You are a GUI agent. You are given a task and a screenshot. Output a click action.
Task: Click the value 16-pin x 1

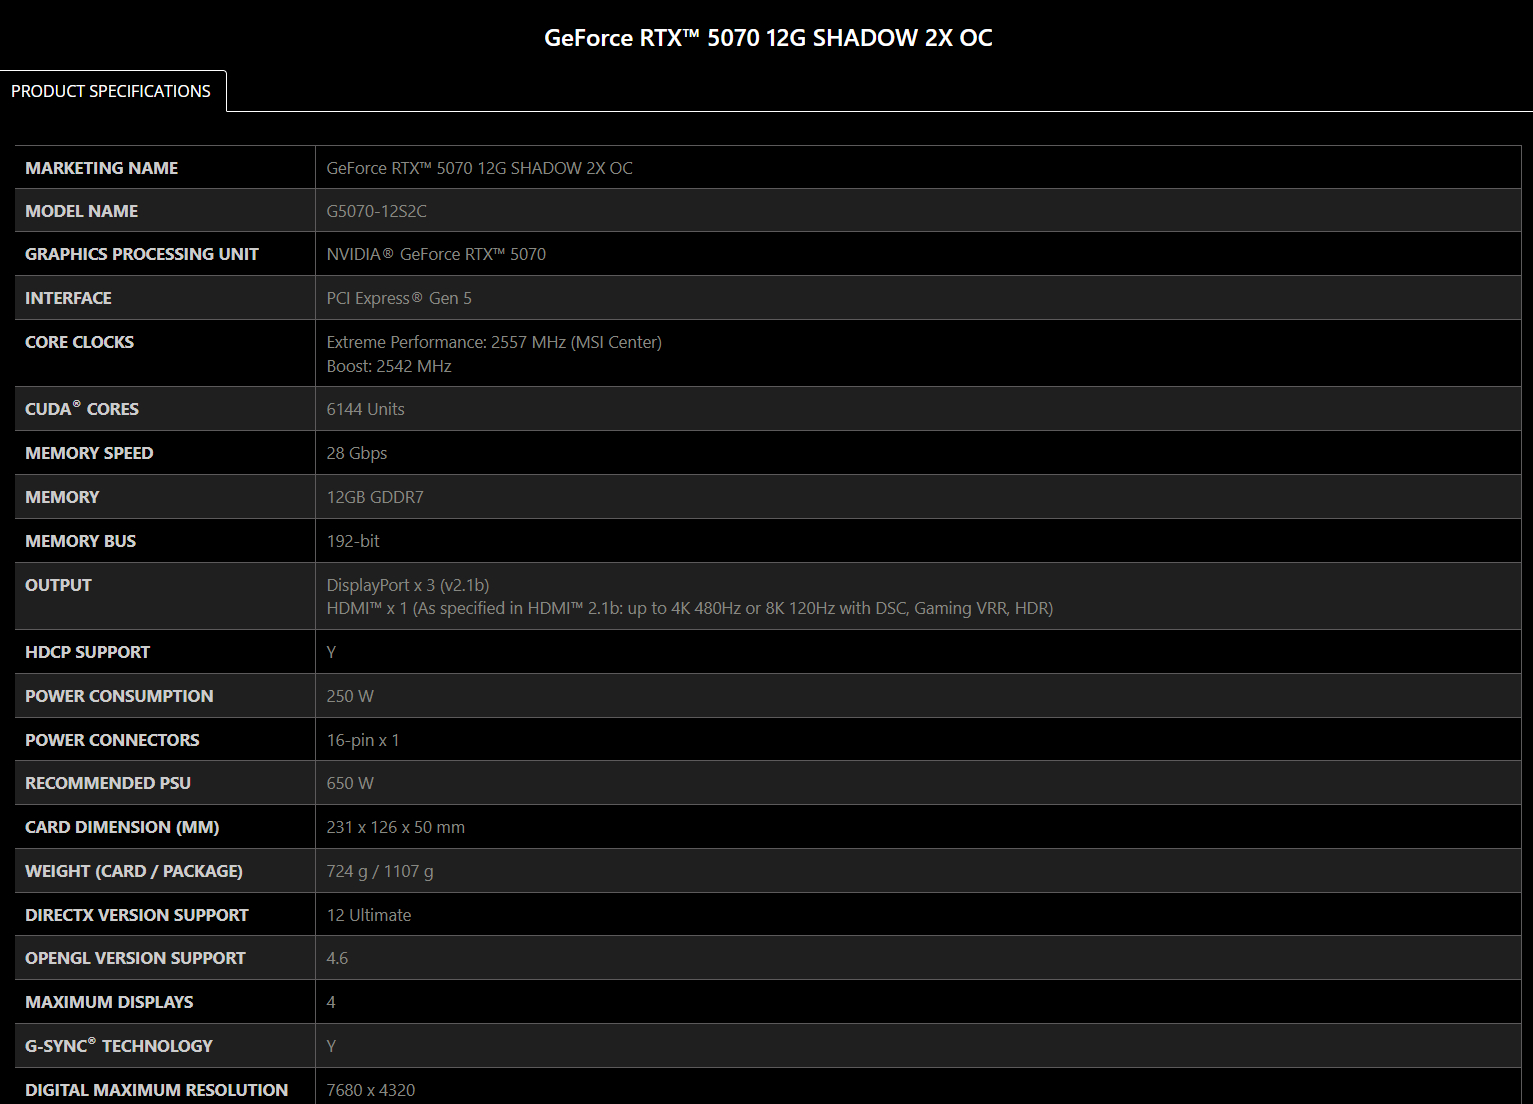click(363, 740)
